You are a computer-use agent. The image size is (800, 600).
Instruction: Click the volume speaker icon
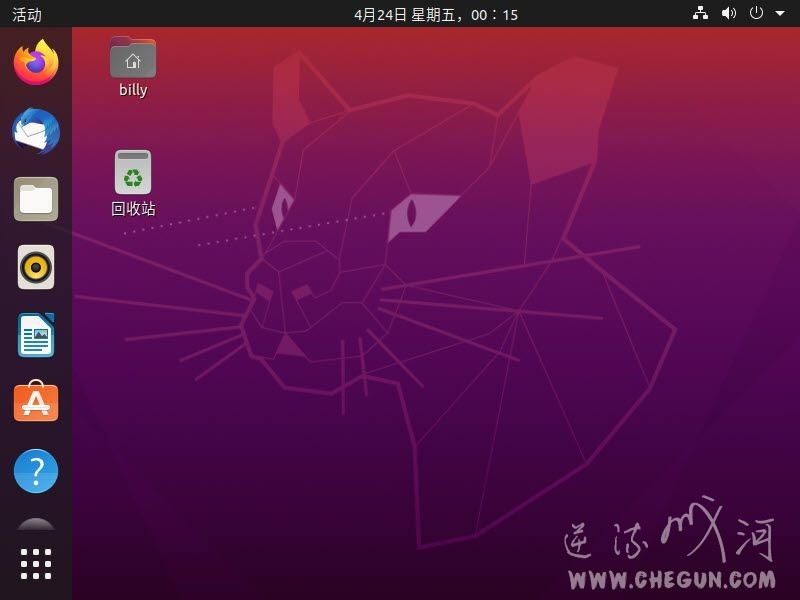coord(729,14)
